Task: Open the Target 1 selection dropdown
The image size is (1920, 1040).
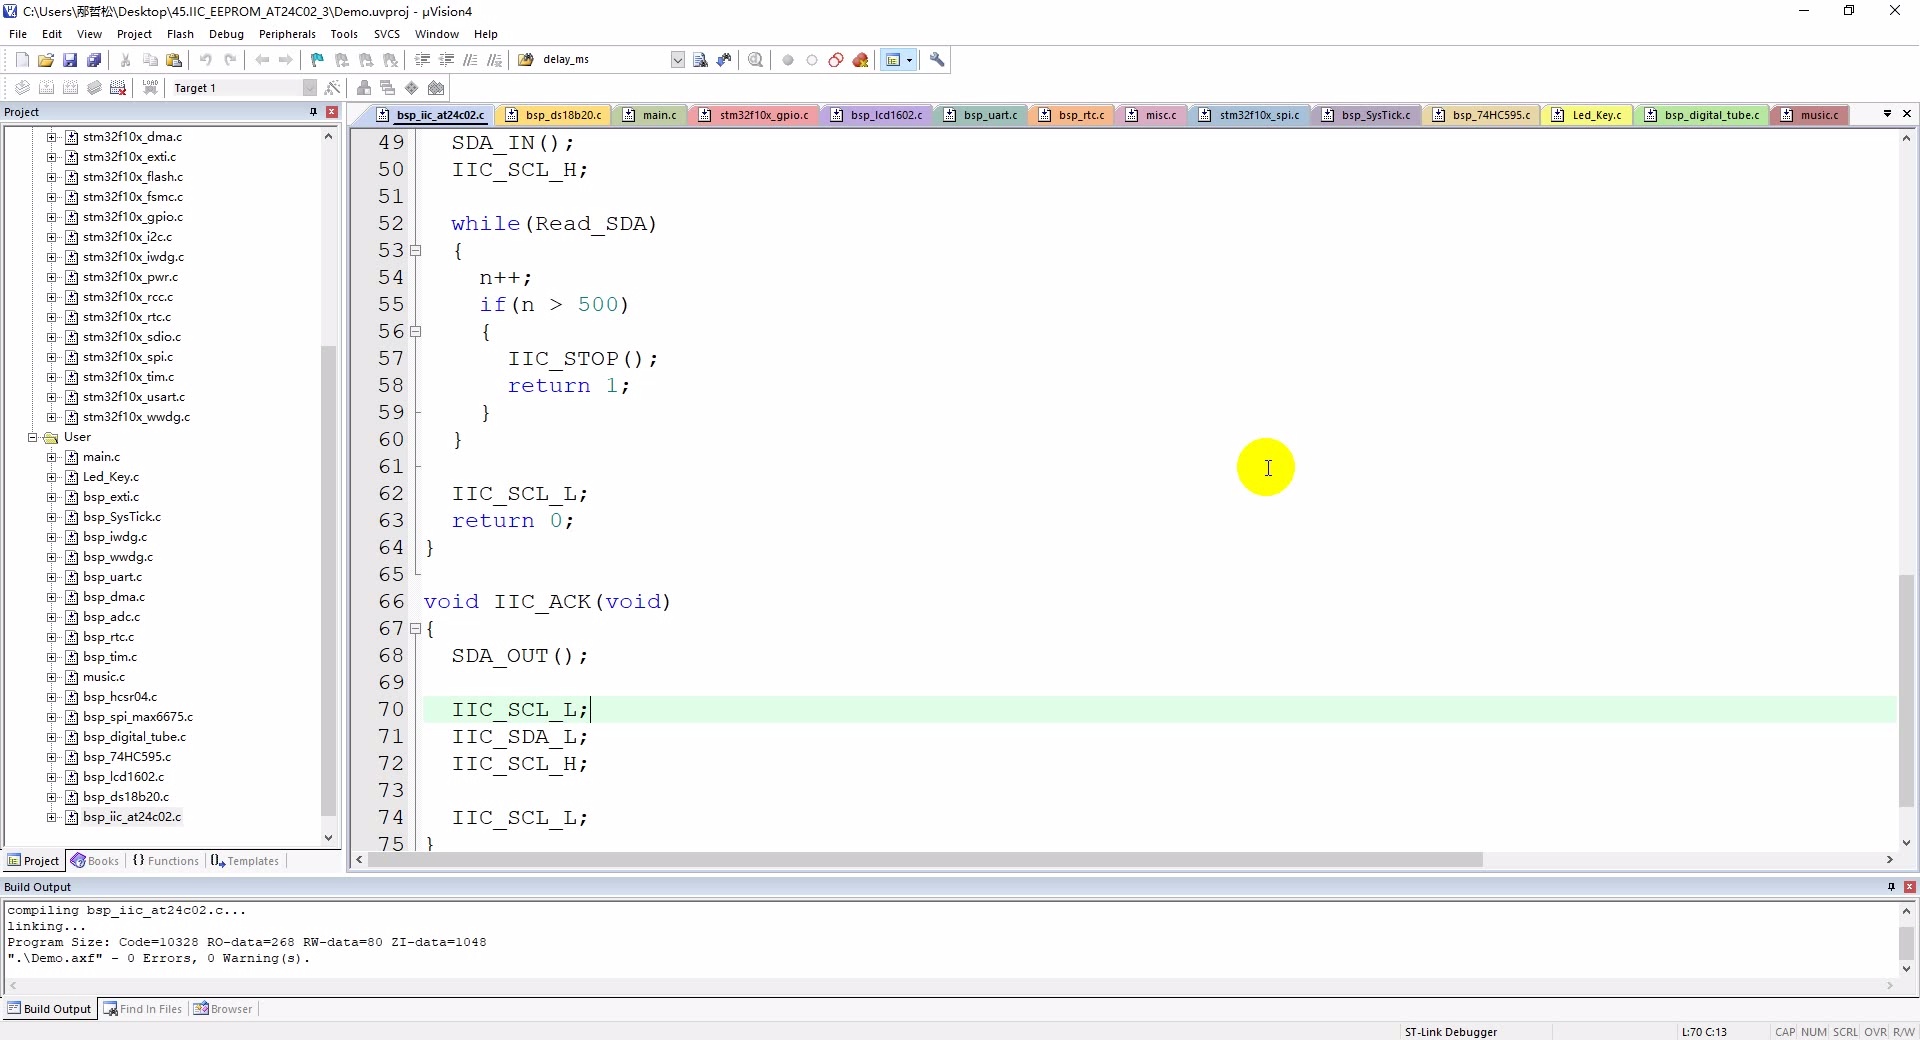Action: (x=308, y=88)
